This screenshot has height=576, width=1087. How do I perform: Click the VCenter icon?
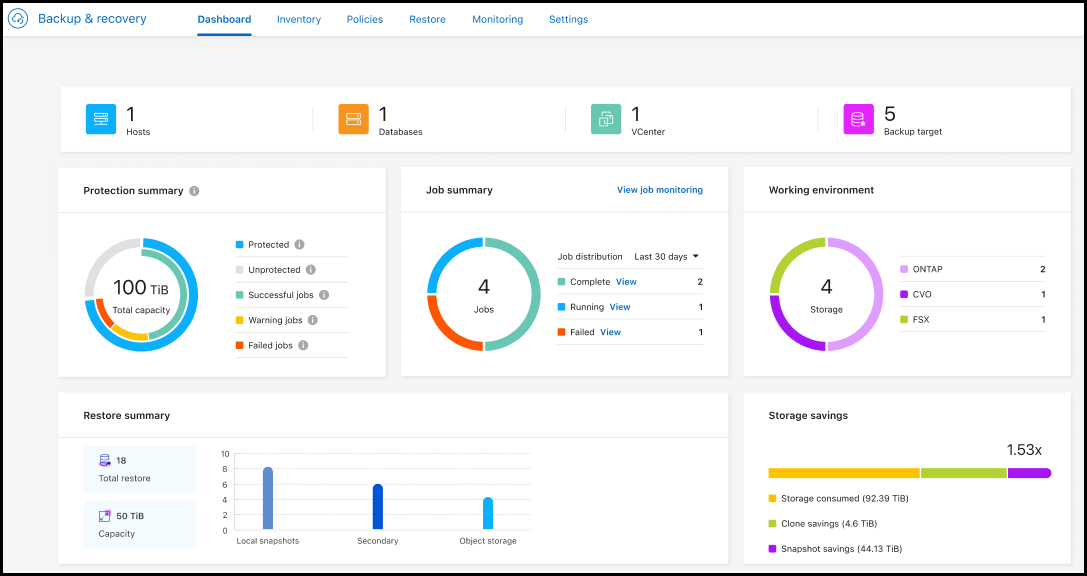[x=606, y=119]
